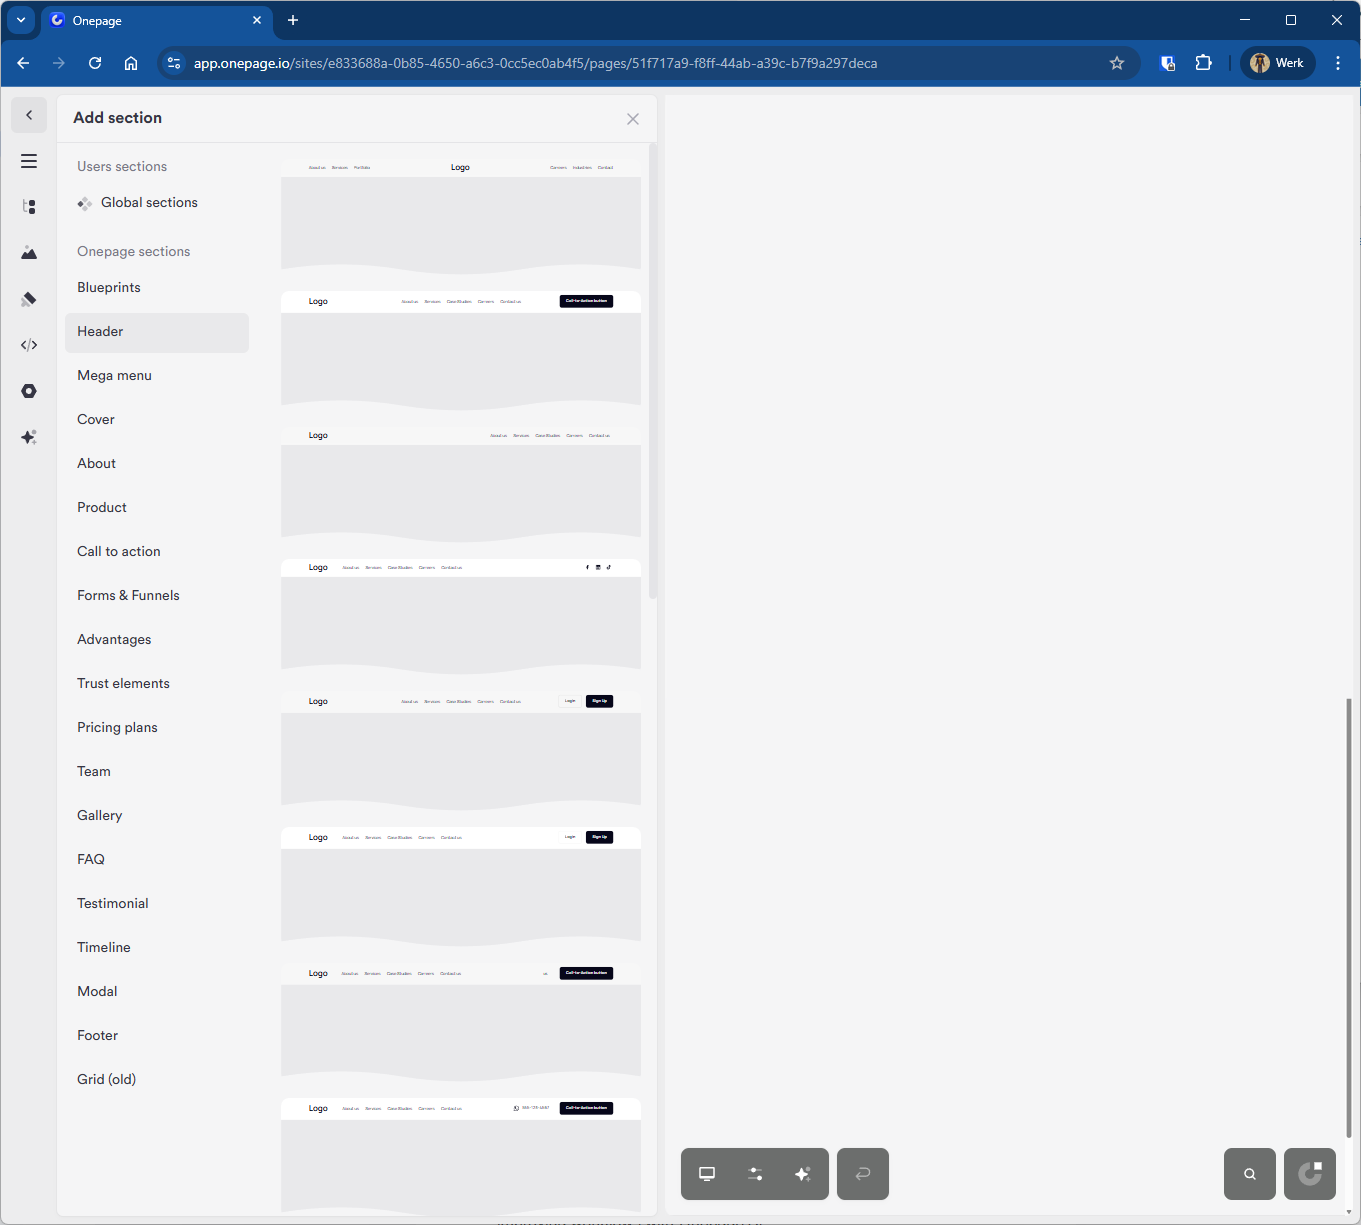Choose header template with phone number and button
This screenshot has width=1361, height=1225.
pyautogui.click(x=461, y=1156)
